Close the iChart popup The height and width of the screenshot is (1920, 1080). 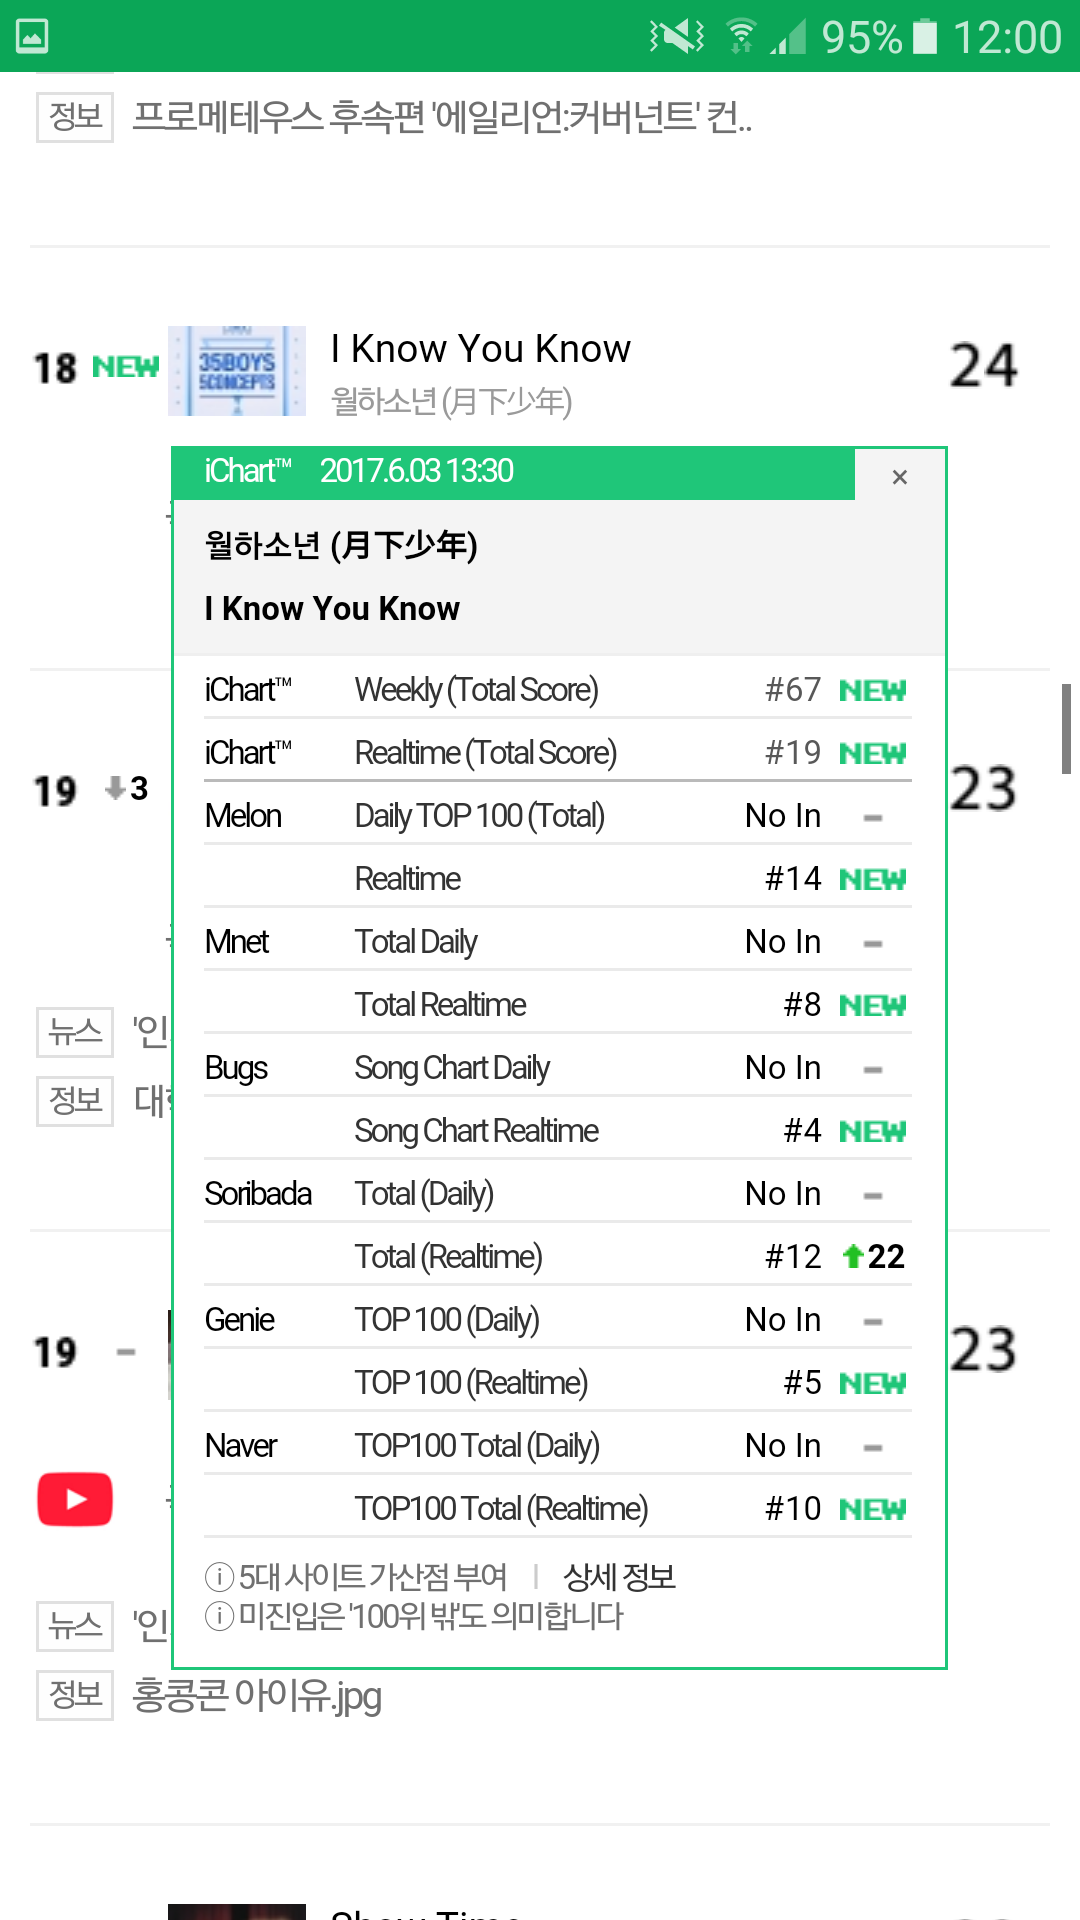point(899,477)
